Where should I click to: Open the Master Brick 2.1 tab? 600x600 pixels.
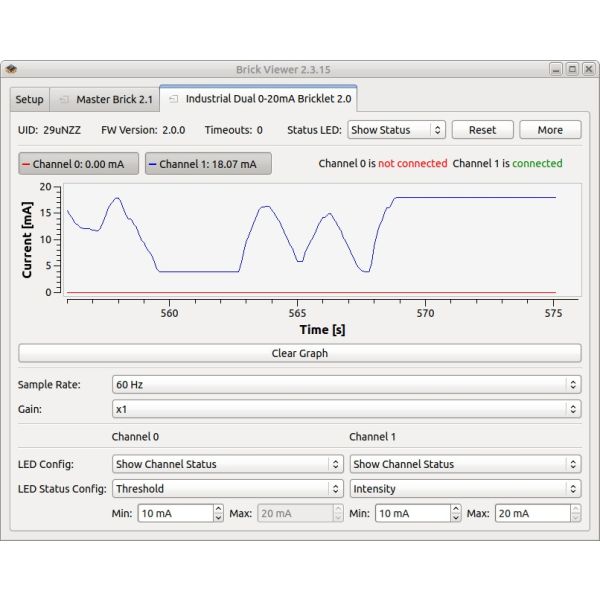pyautogui.click(x=104, y=99)
